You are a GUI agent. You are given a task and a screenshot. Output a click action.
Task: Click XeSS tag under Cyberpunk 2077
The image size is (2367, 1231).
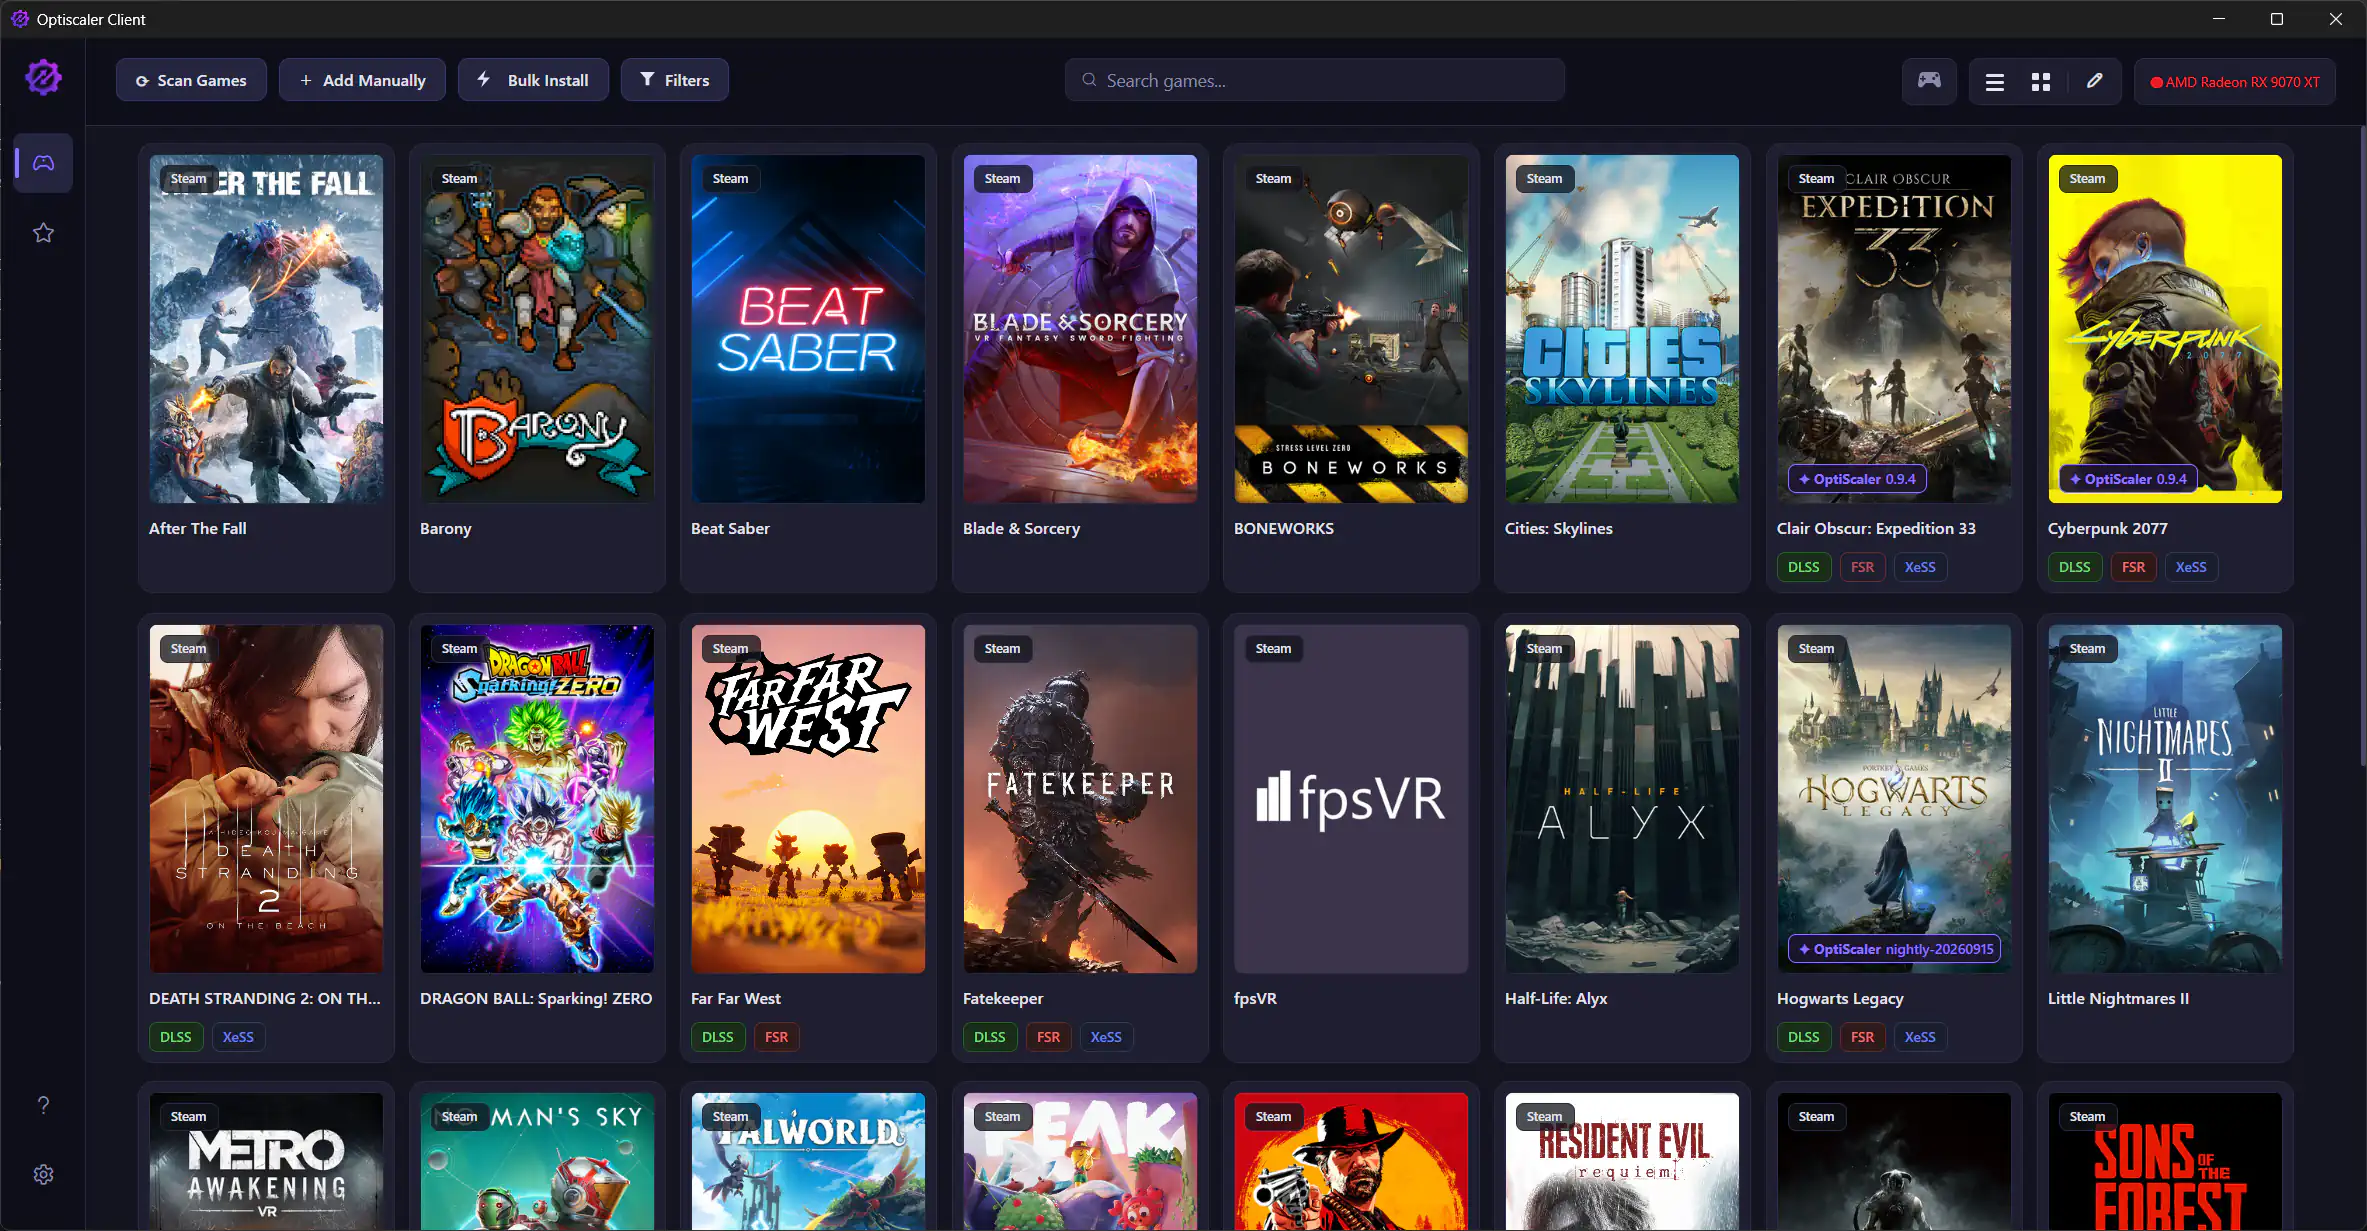[x=2191, y=567]
